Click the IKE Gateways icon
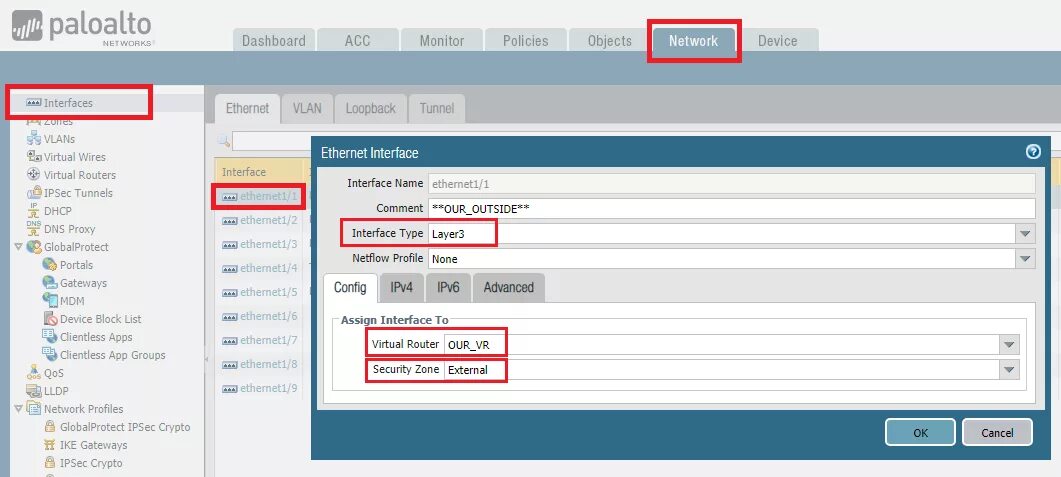1061x477 pixels. click(49, 445)
